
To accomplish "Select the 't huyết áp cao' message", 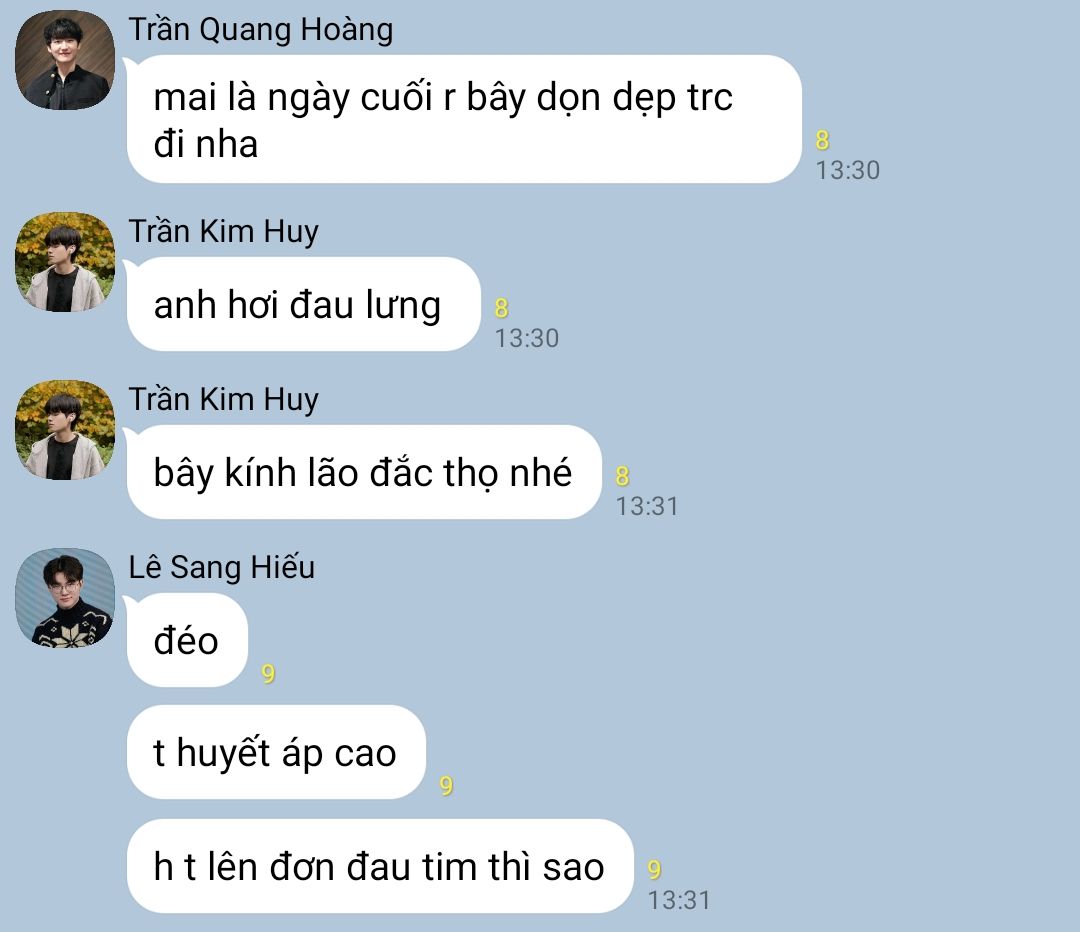I will tap(276, 752).
